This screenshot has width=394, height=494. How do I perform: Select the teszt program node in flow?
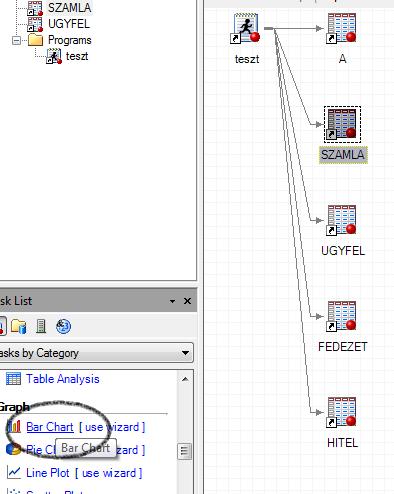(x=246, y=29)
